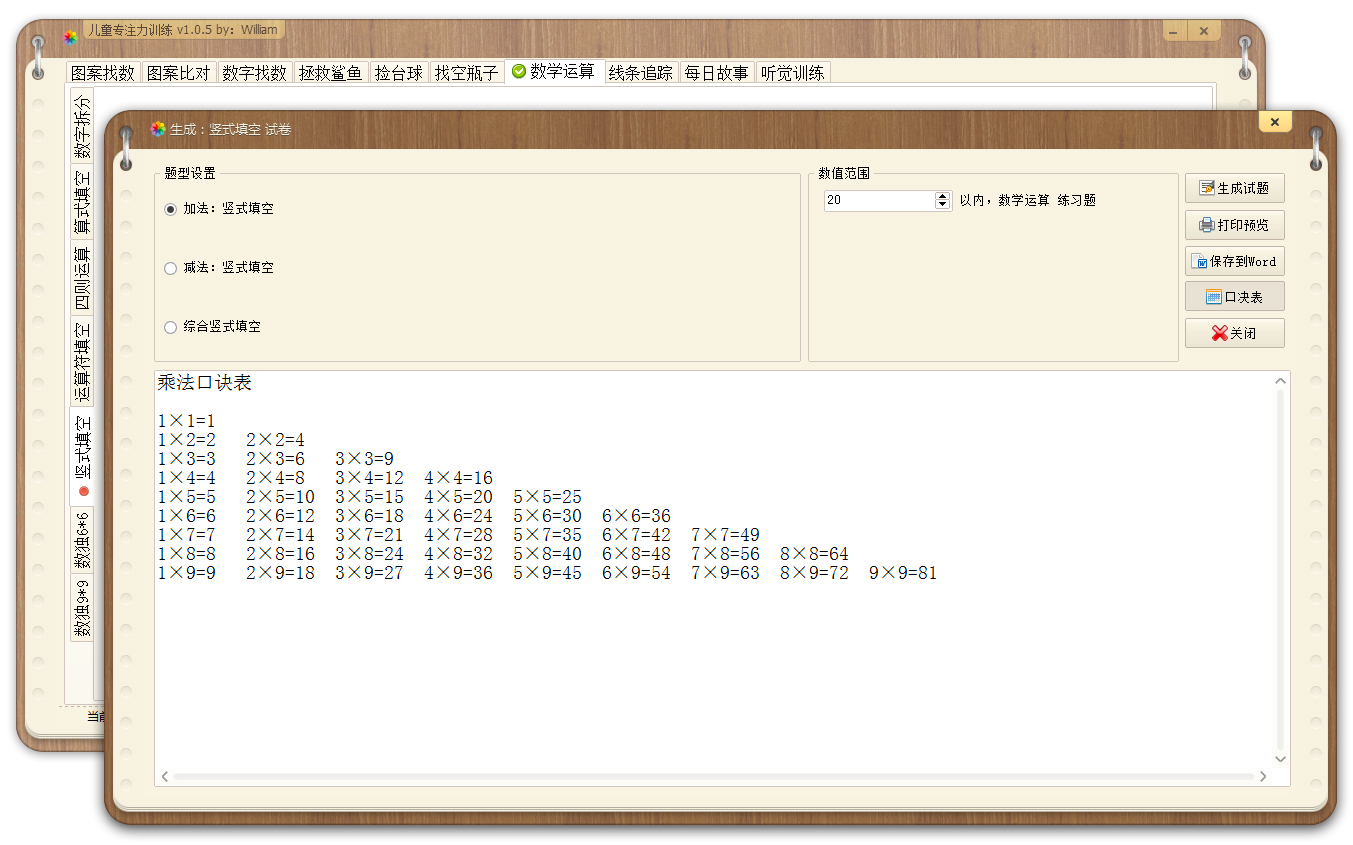
Task: Click the 打印预览 button
Action: coord(1234,224)
